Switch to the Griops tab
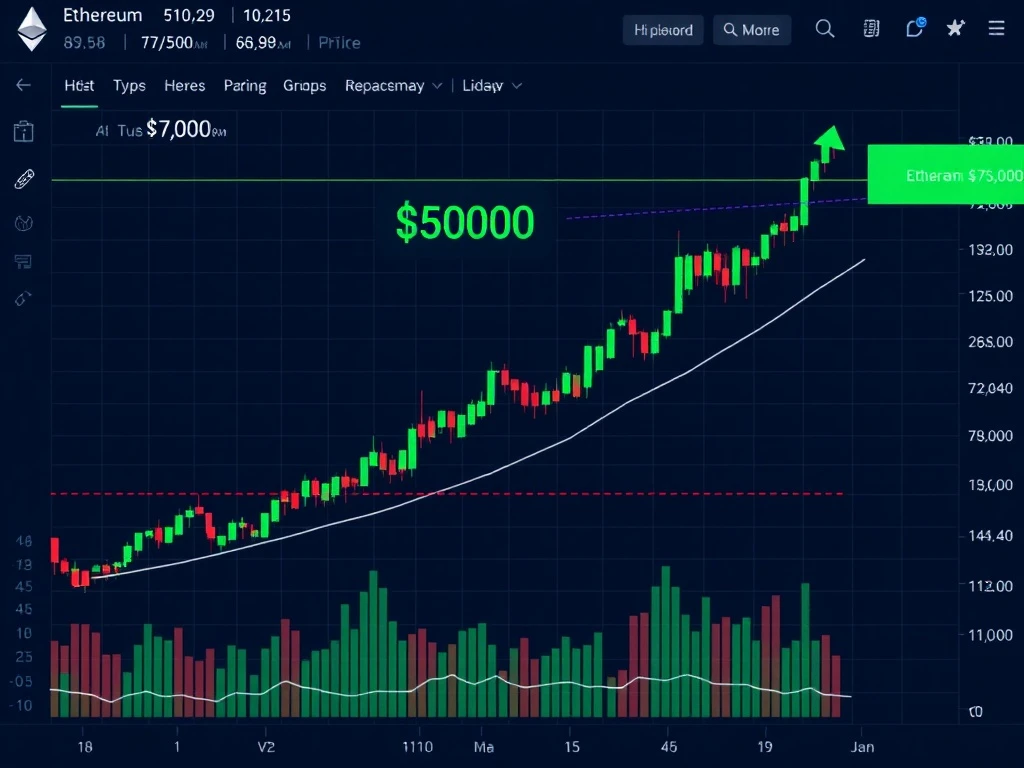The image size is (1024, 768). coord(304,86)
